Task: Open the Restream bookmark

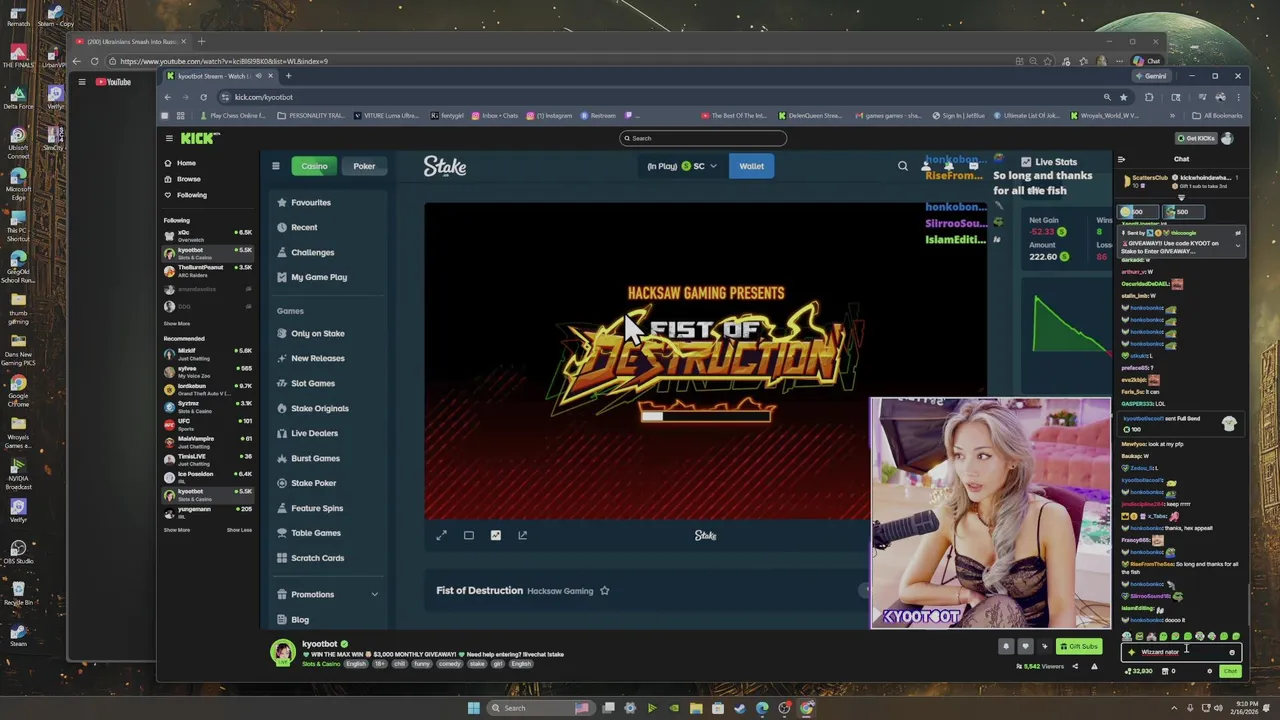Action: [598, 115]
